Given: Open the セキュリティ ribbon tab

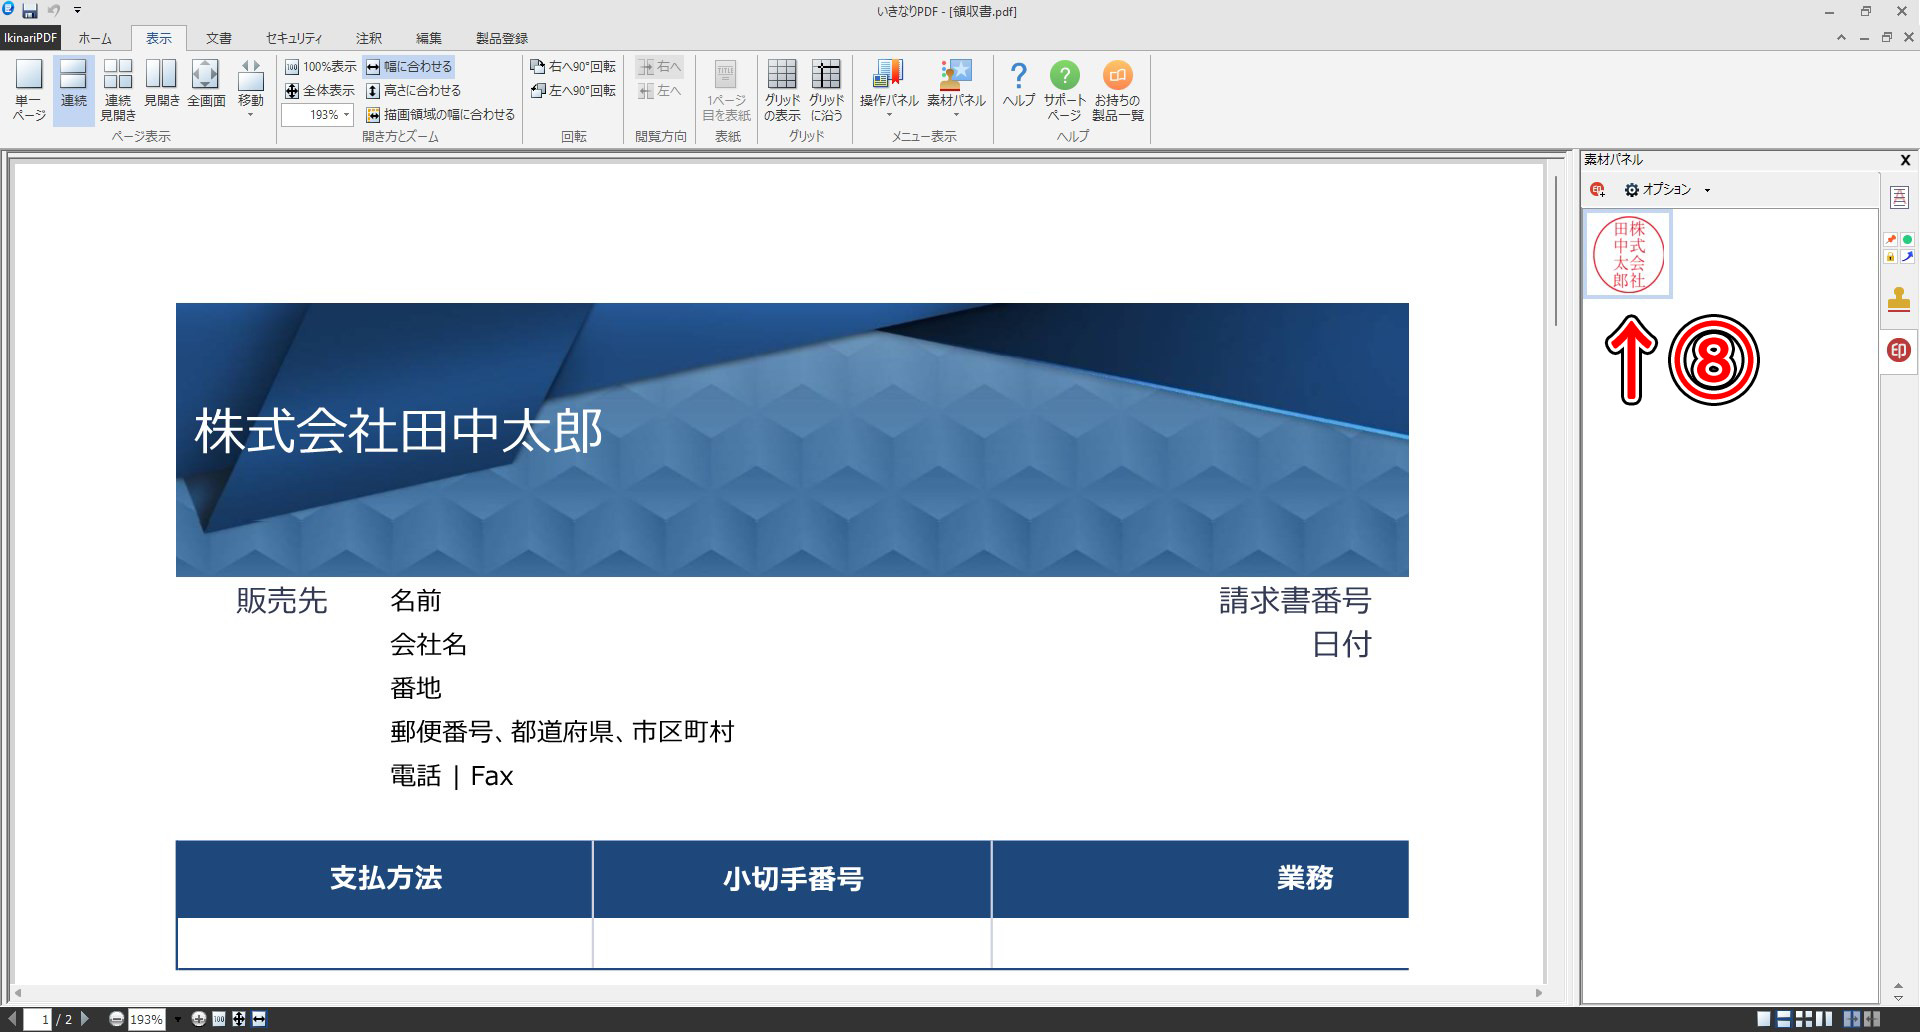Looking at the screenshot, I should coord(293,38).
